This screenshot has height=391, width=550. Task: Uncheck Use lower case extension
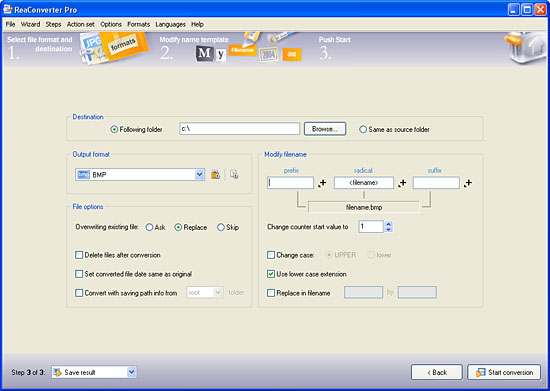(x=271, y=274)
